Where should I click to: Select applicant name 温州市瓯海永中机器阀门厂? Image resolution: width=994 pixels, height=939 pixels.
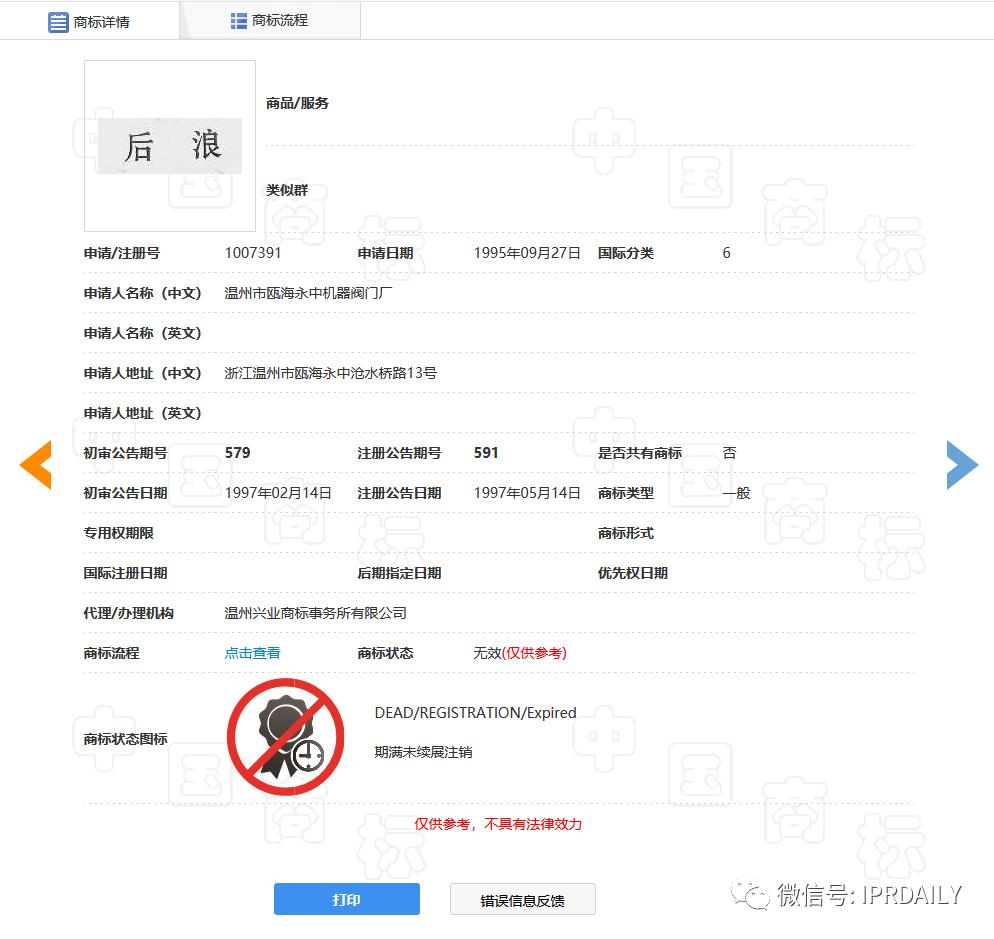tap(310, 293)
